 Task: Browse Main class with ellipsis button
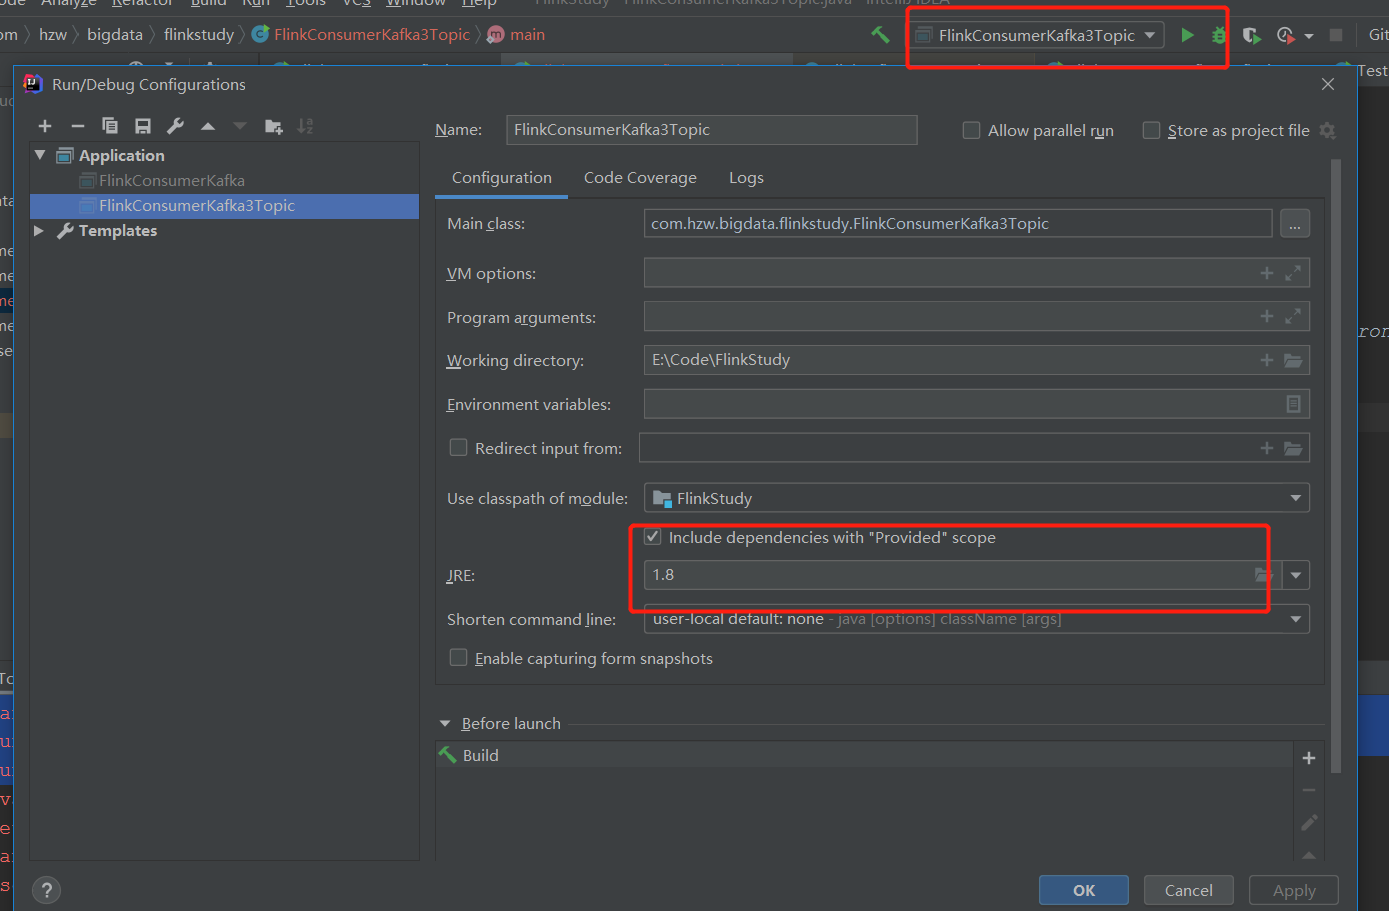pyautogui.click(x=1294, y=224)
